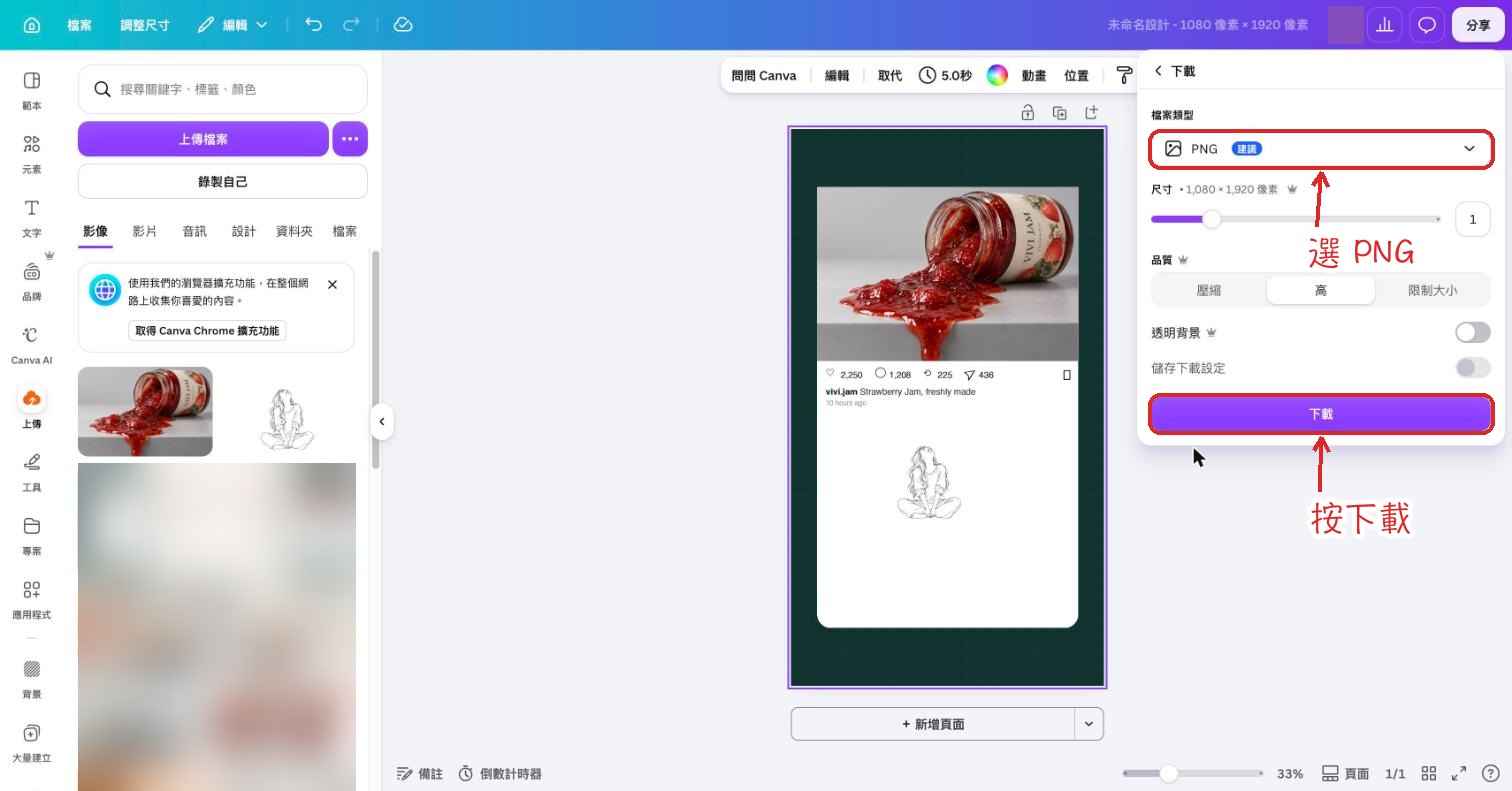
Task: Focus the keyword search field
Action: coord(223,89)
